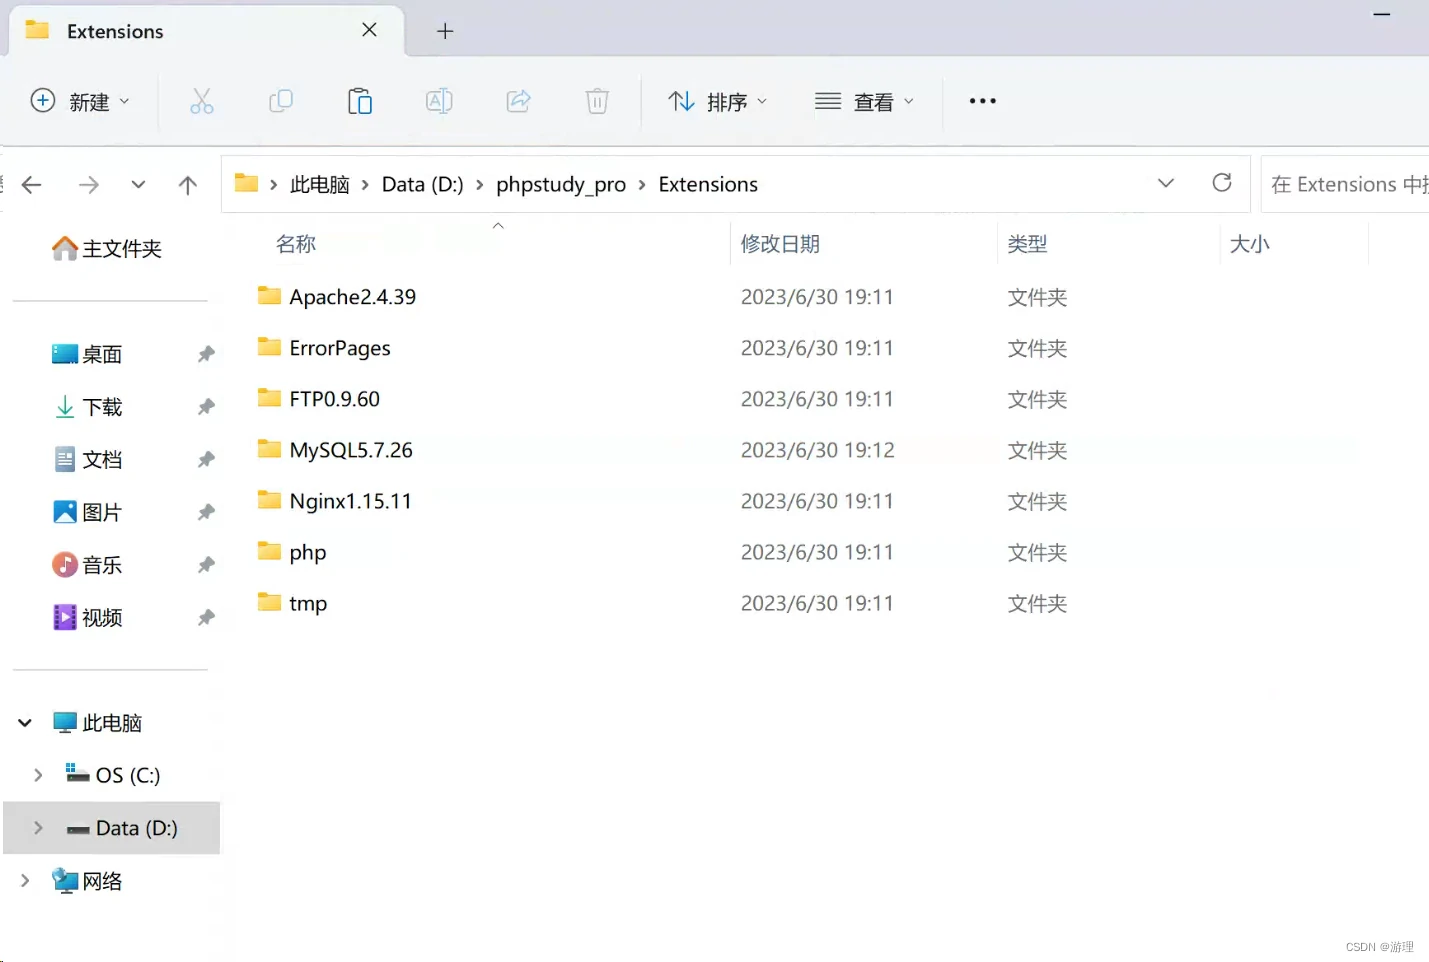Click the pin icon next to 文档
Image resolution: width=1429 pixels, height=962 pixels.
point(206,460)
